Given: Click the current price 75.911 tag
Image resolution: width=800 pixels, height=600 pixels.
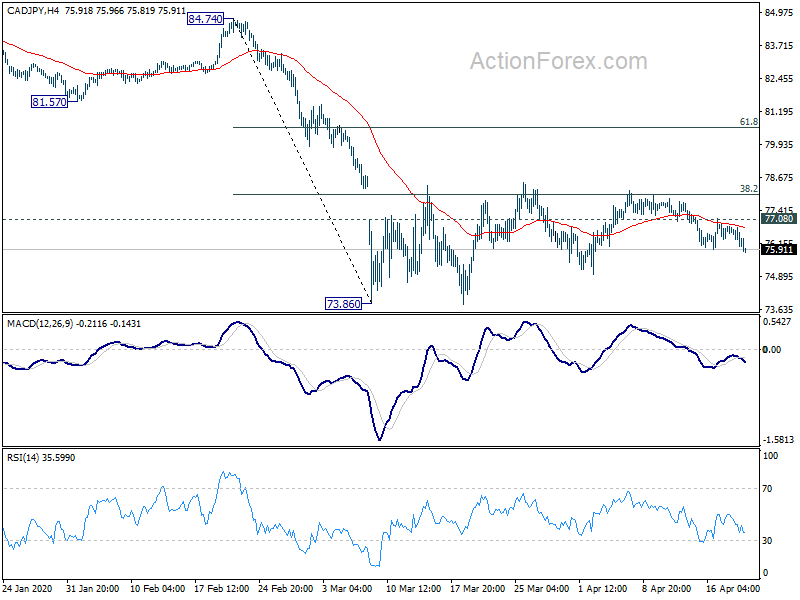Looking at the screenshot, I should click(779, 249).
